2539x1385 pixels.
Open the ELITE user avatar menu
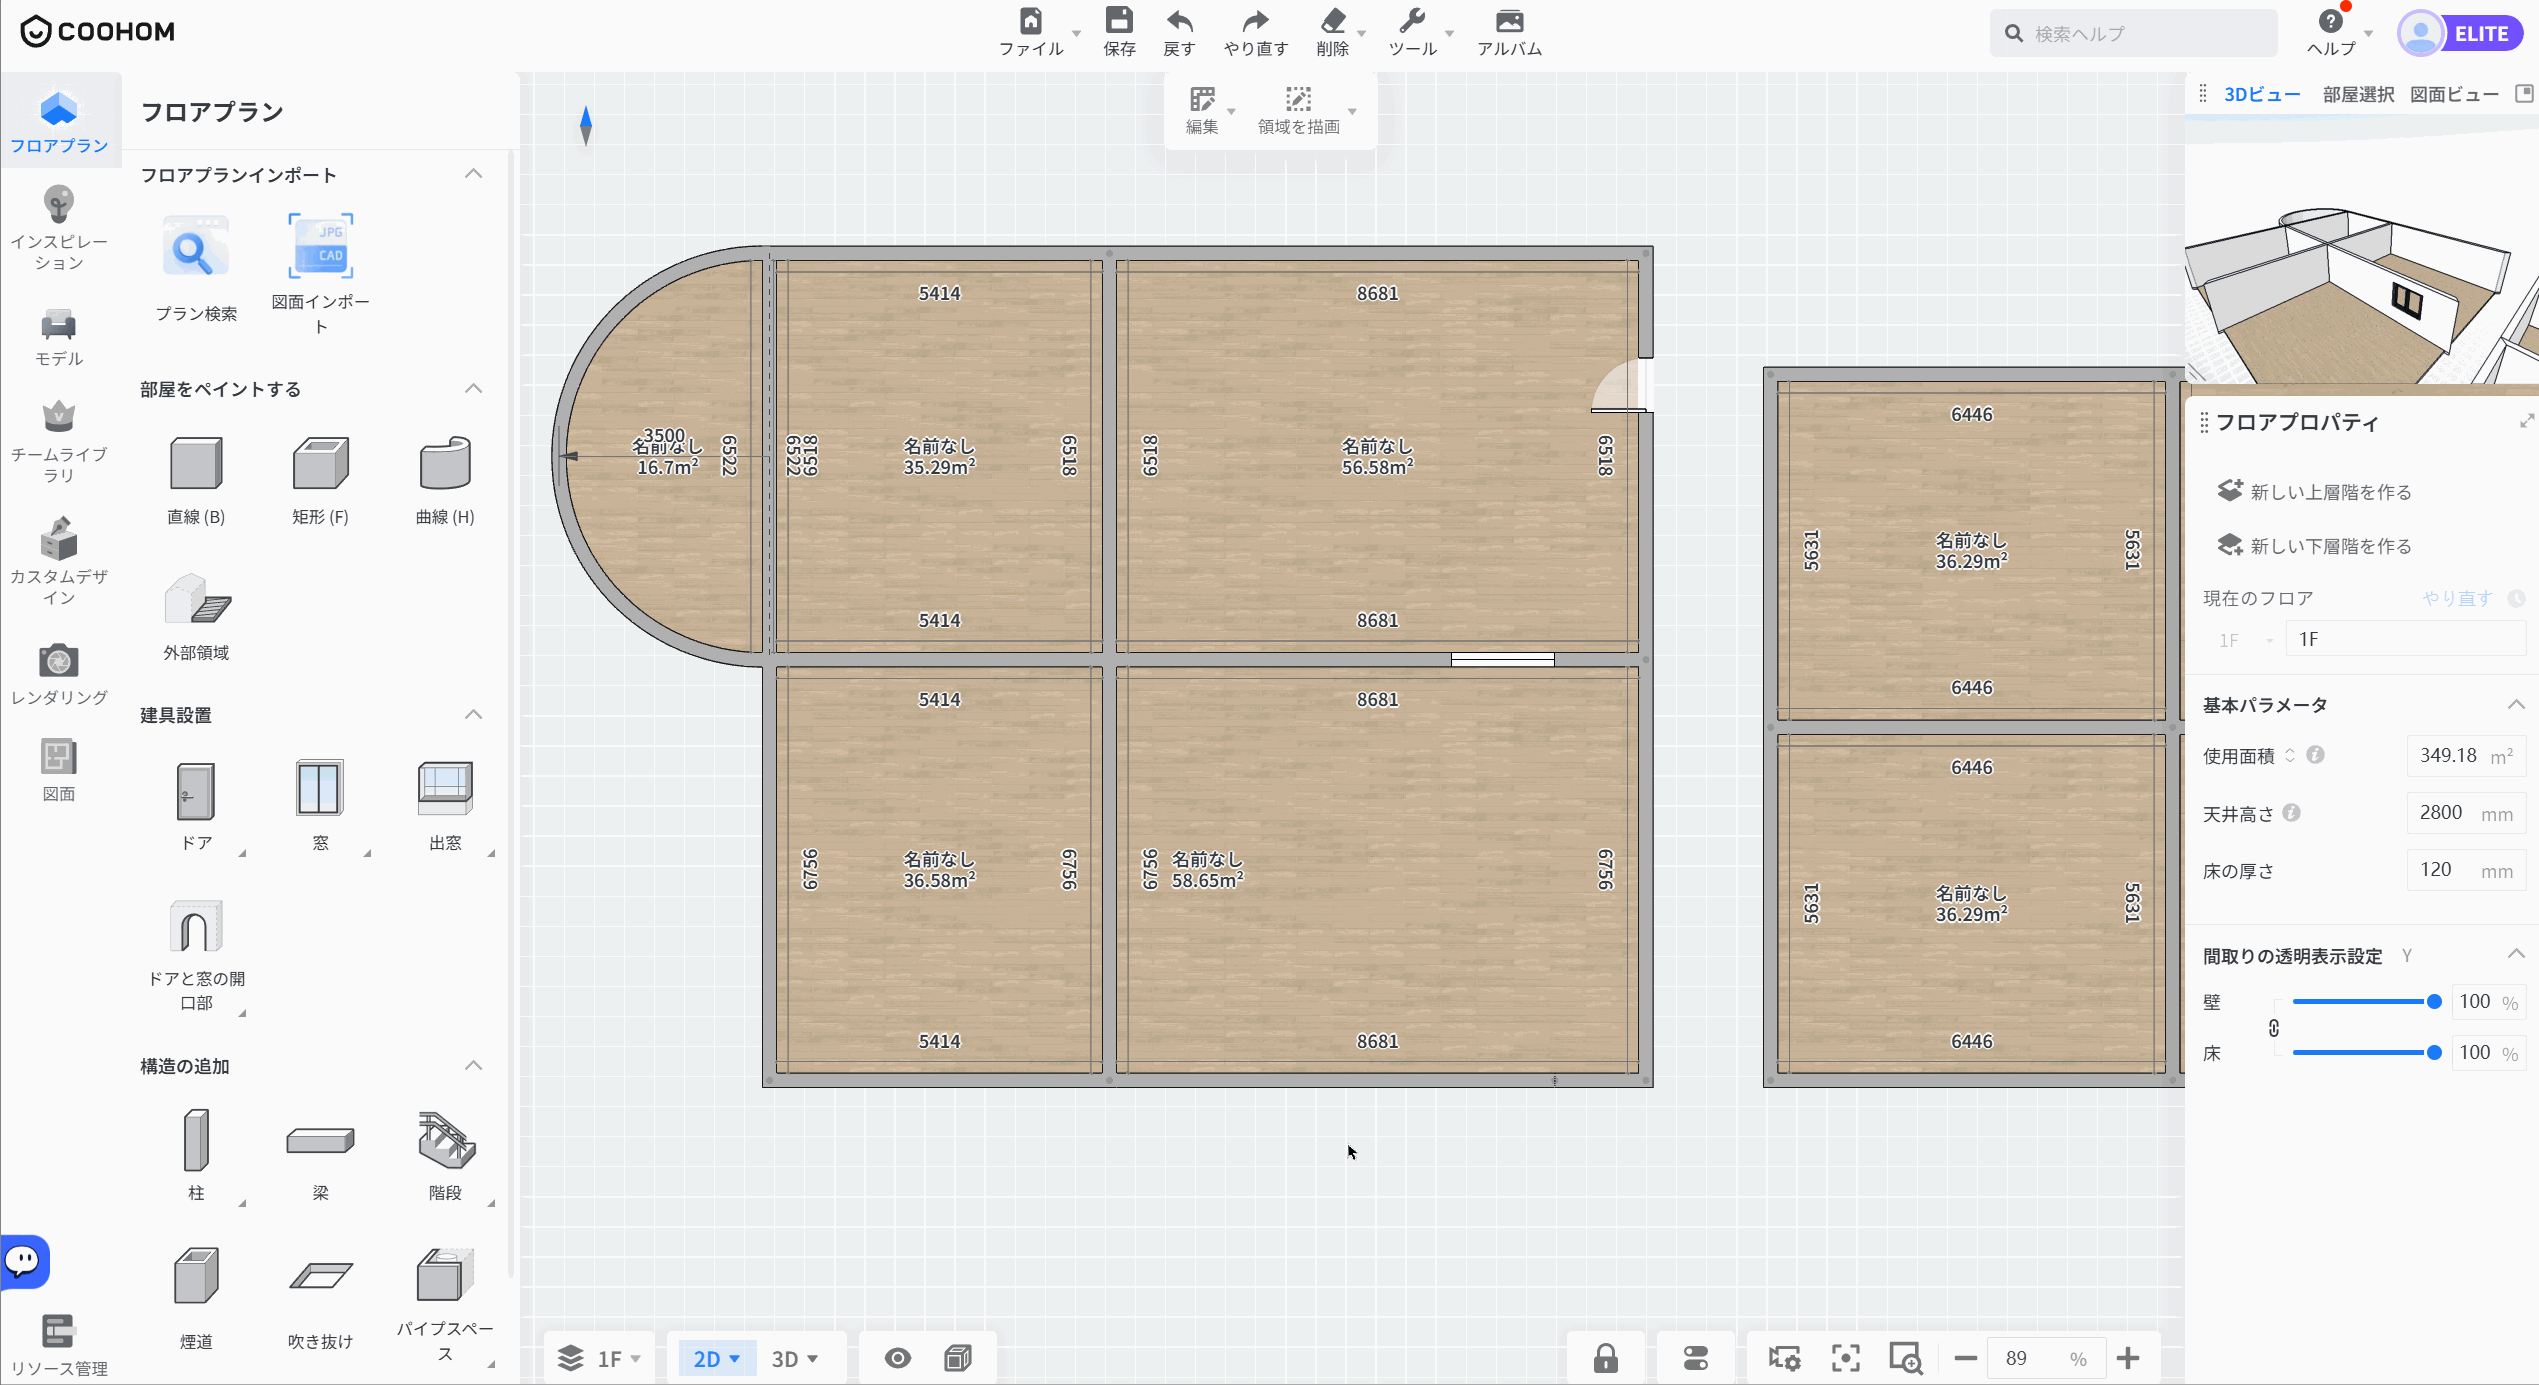point(2460,34)
